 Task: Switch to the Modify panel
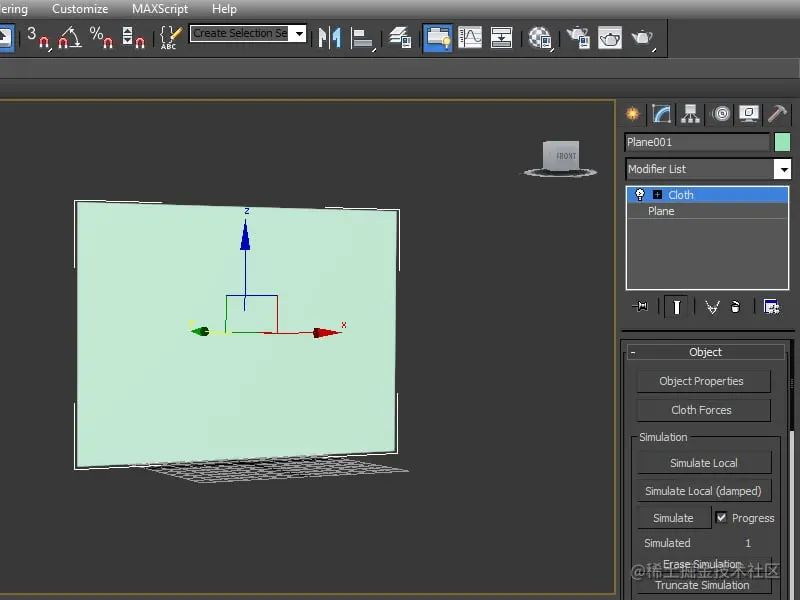coord(661,113)
